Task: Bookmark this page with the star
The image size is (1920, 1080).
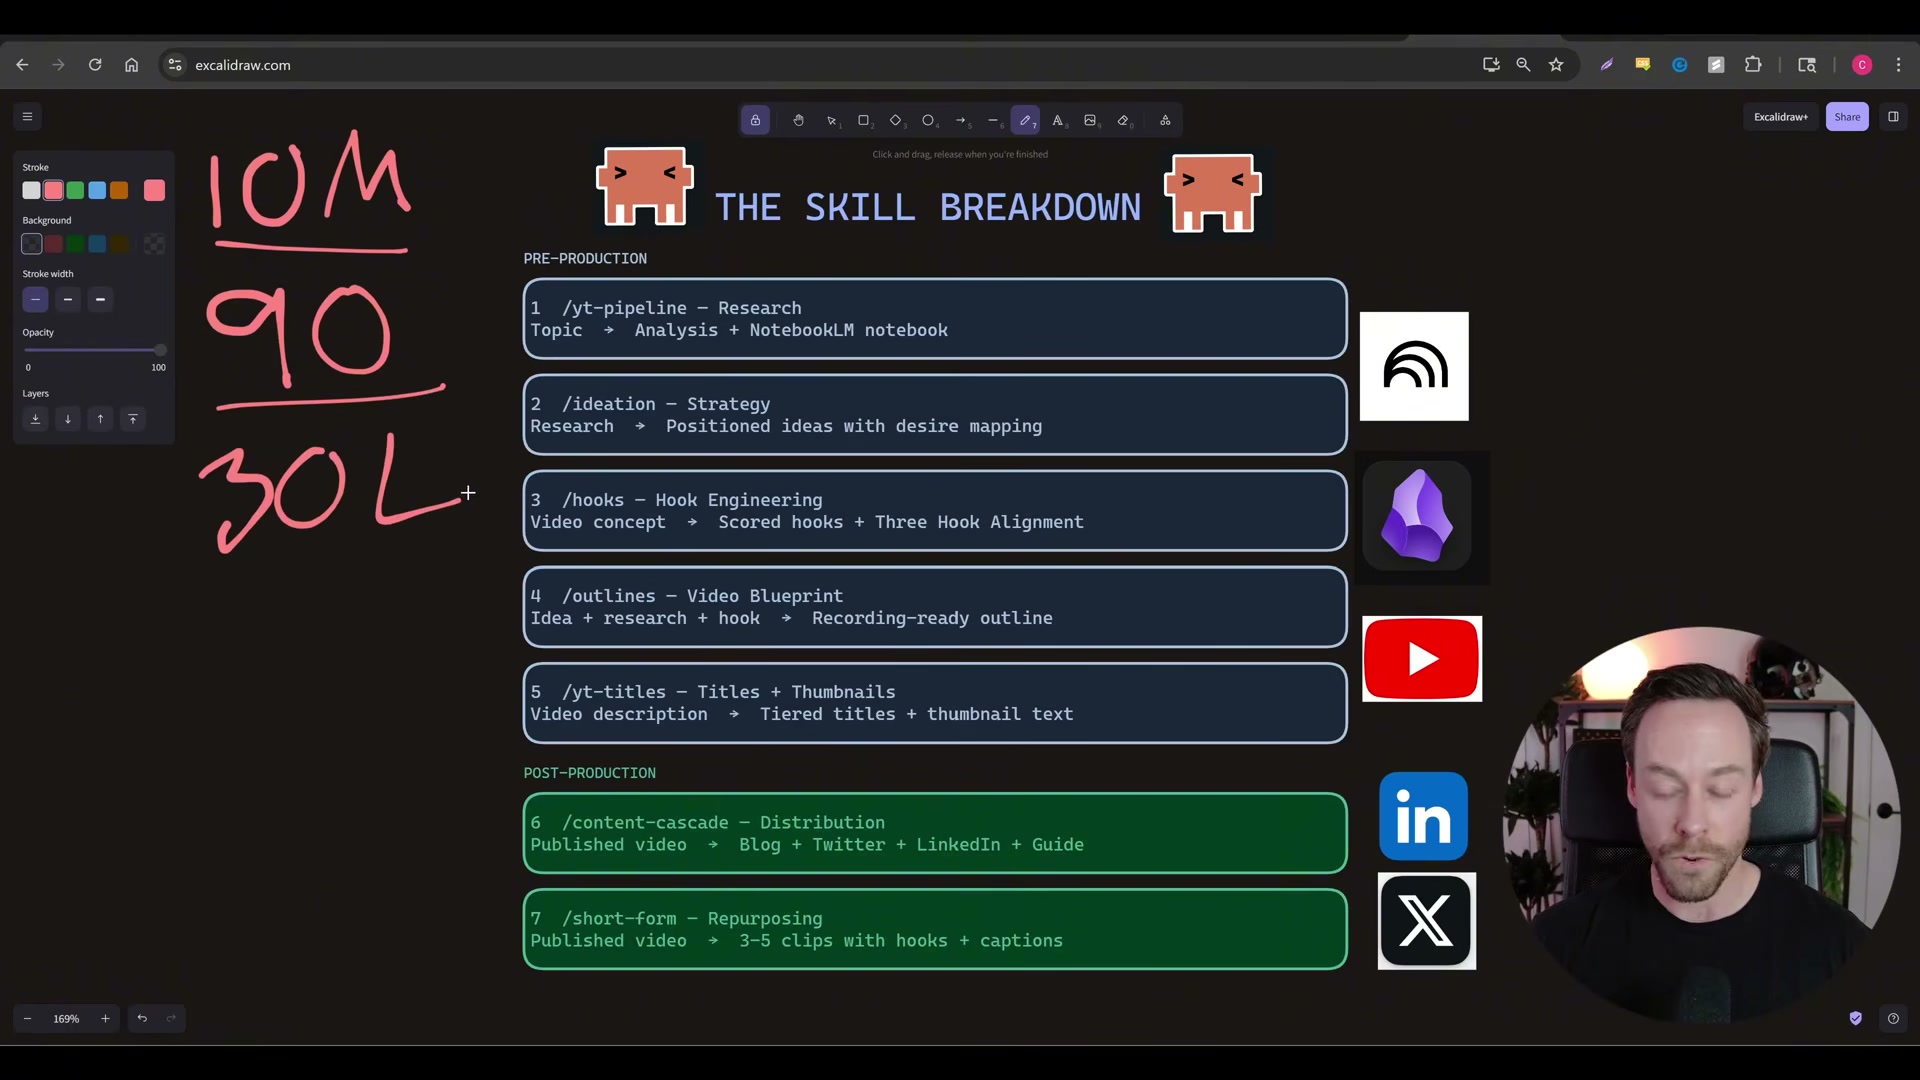Action: click(x=1556, y=65)
